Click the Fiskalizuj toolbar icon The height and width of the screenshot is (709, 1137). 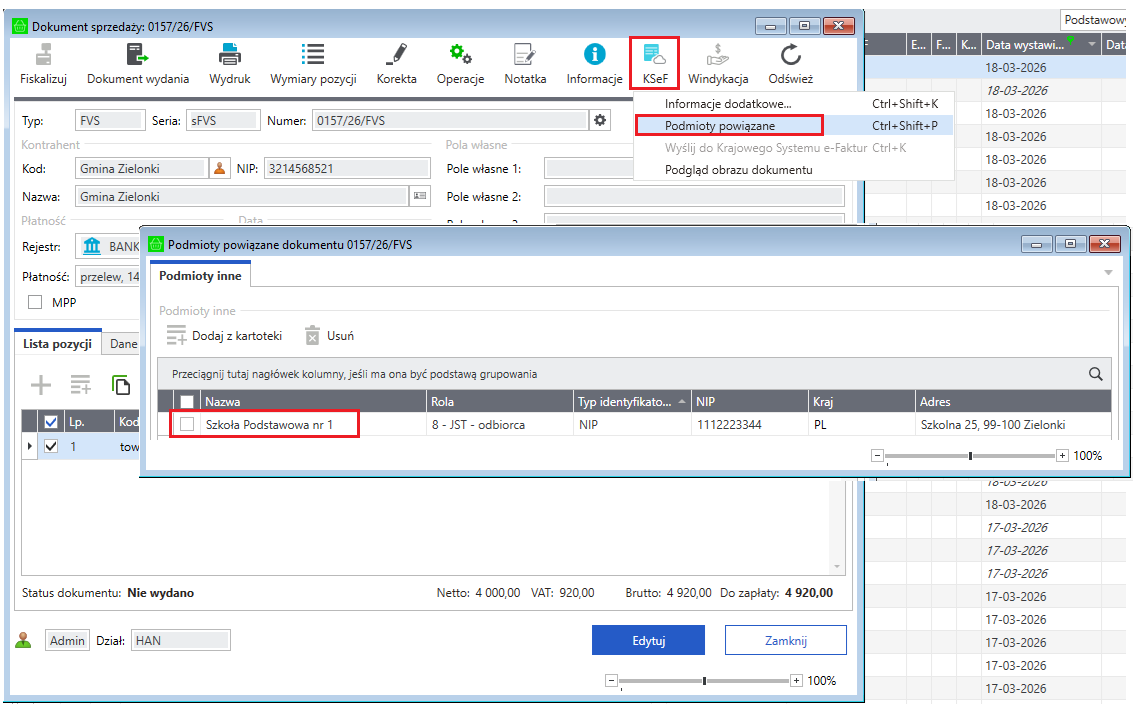click(x=43, y=64)
